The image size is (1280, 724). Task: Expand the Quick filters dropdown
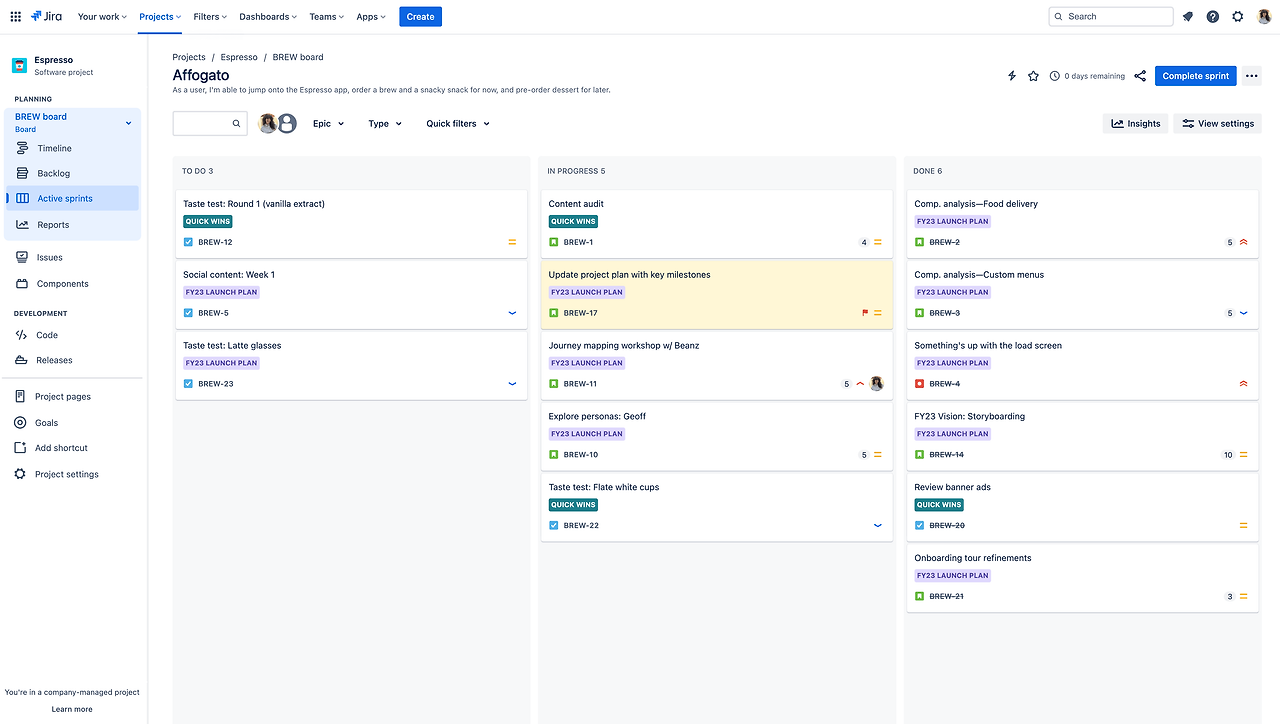(x=458, y=124)
